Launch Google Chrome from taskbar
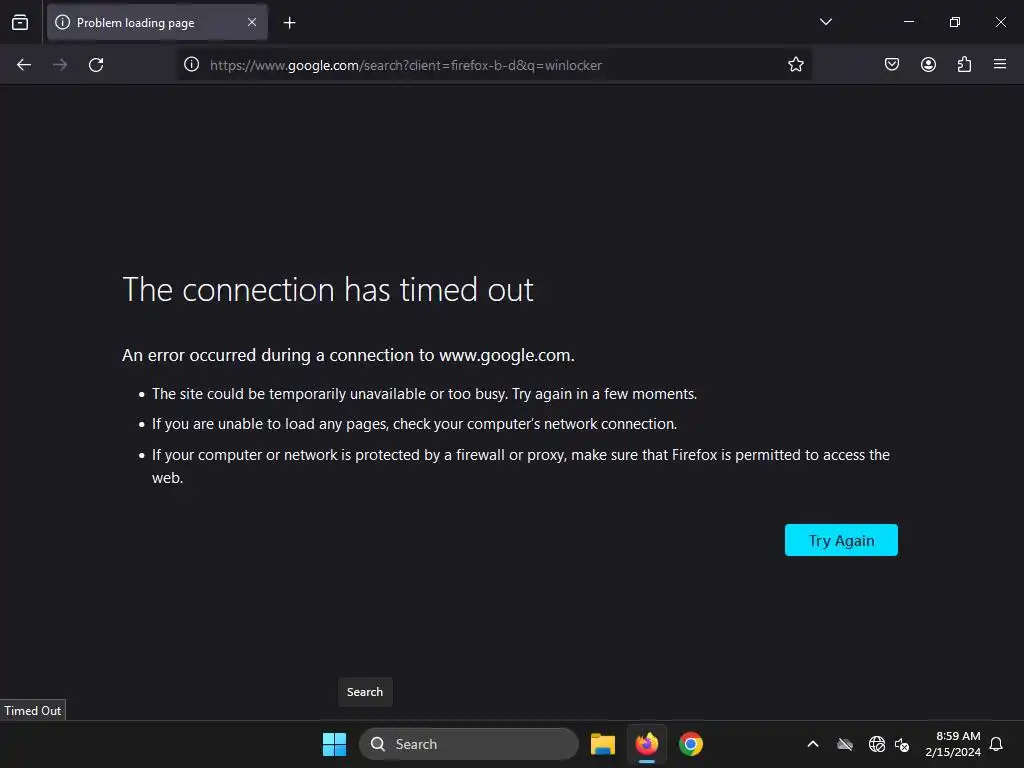The height and width of the screenshot is (768, 1024). (x=690, y=744)
